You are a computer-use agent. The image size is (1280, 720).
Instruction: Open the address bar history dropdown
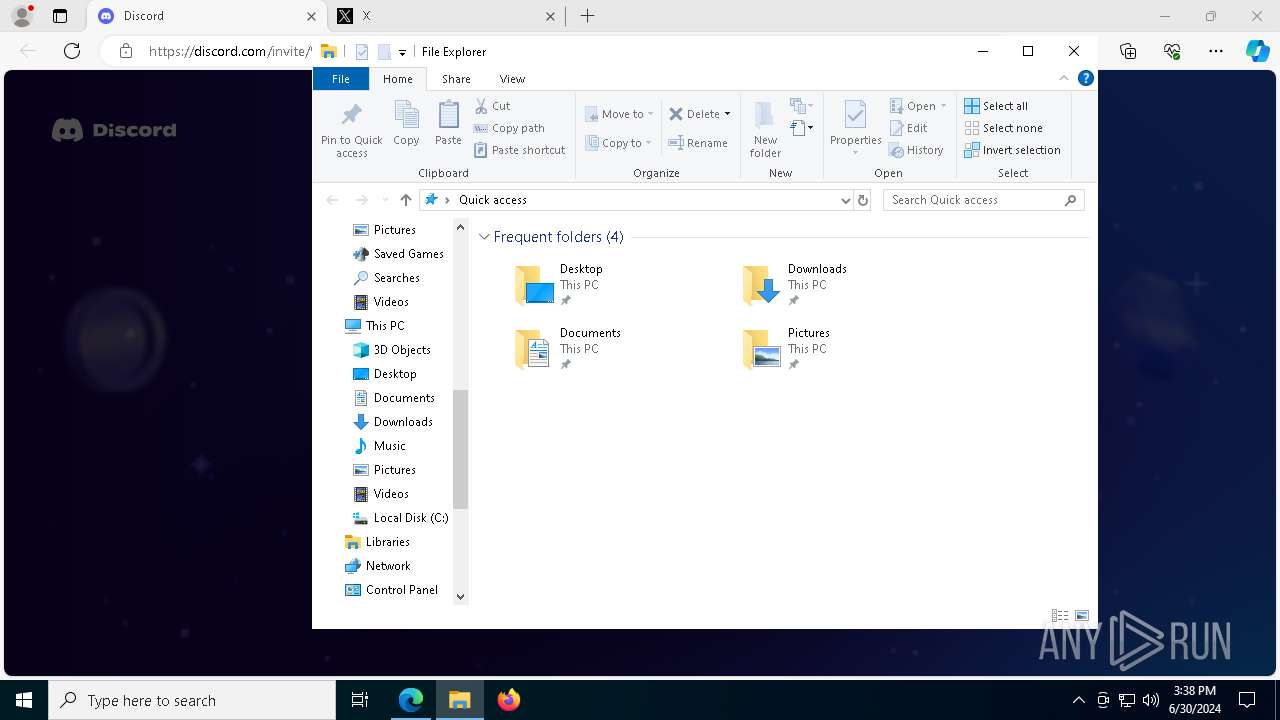[x=846, y=200]
